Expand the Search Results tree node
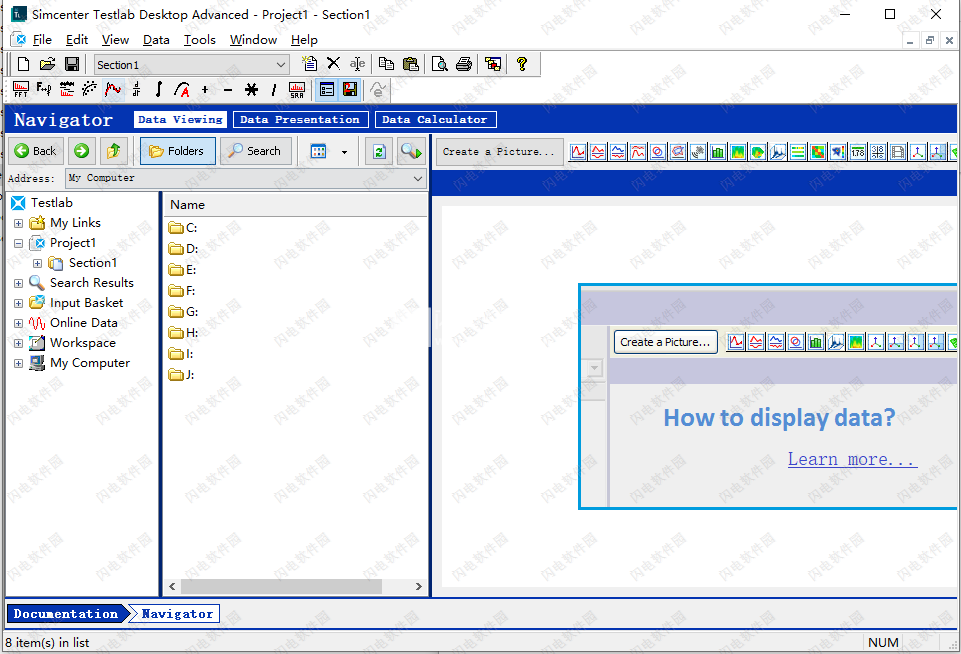961x654 pixels. pyautogui.click(x=18, y=283)
